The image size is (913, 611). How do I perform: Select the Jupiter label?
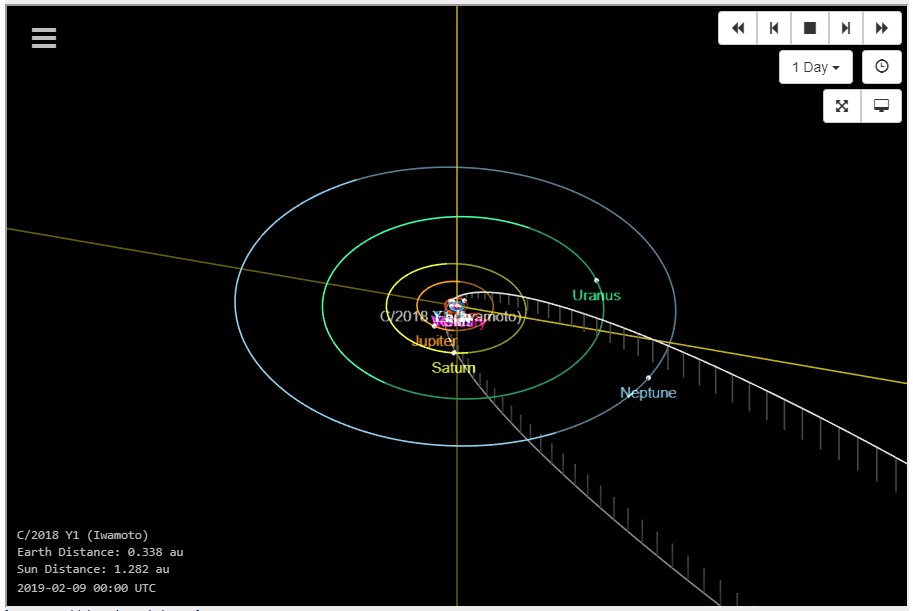point(434,341)
